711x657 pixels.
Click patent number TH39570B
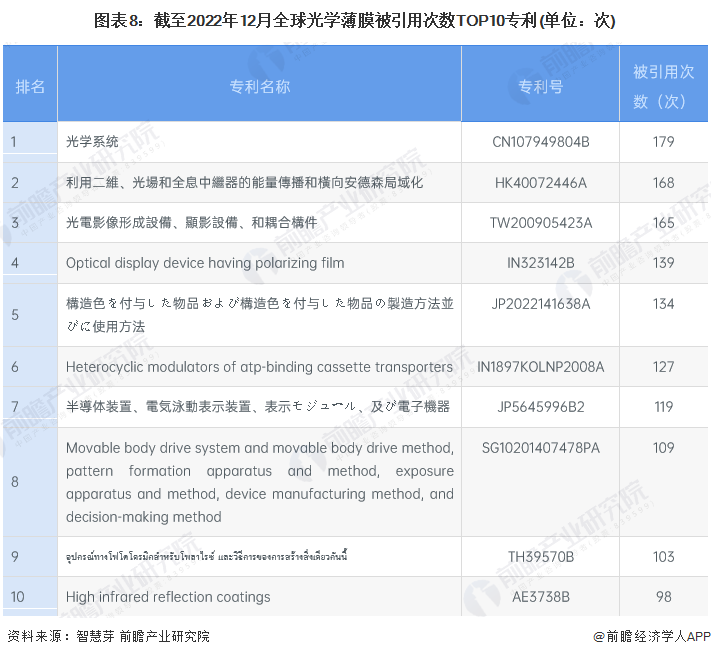click(540, 556)
